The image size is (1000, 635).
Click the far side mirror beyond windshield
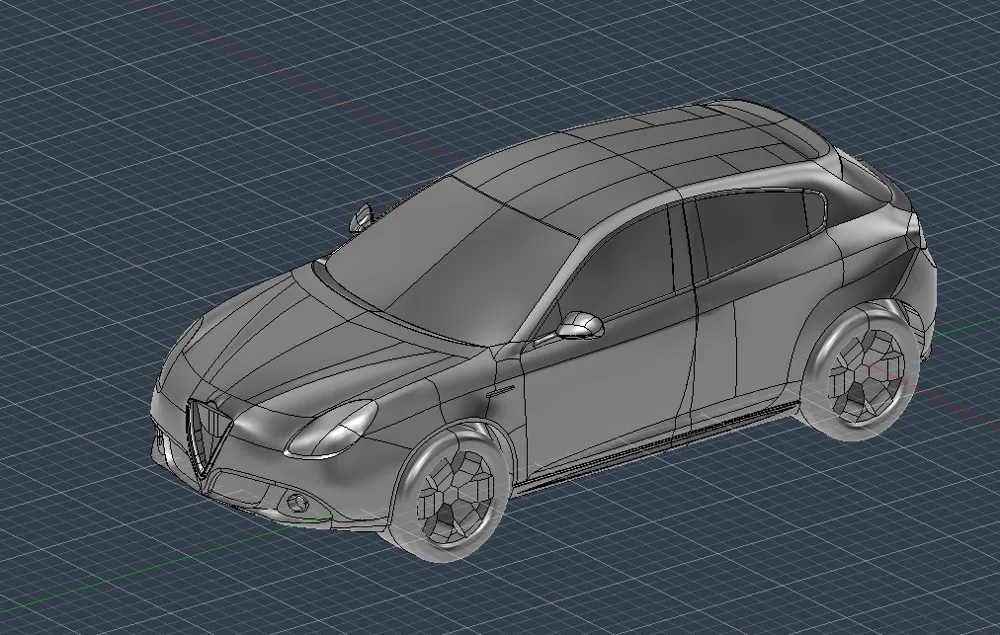pyautogui.click(x=361, y=217)
